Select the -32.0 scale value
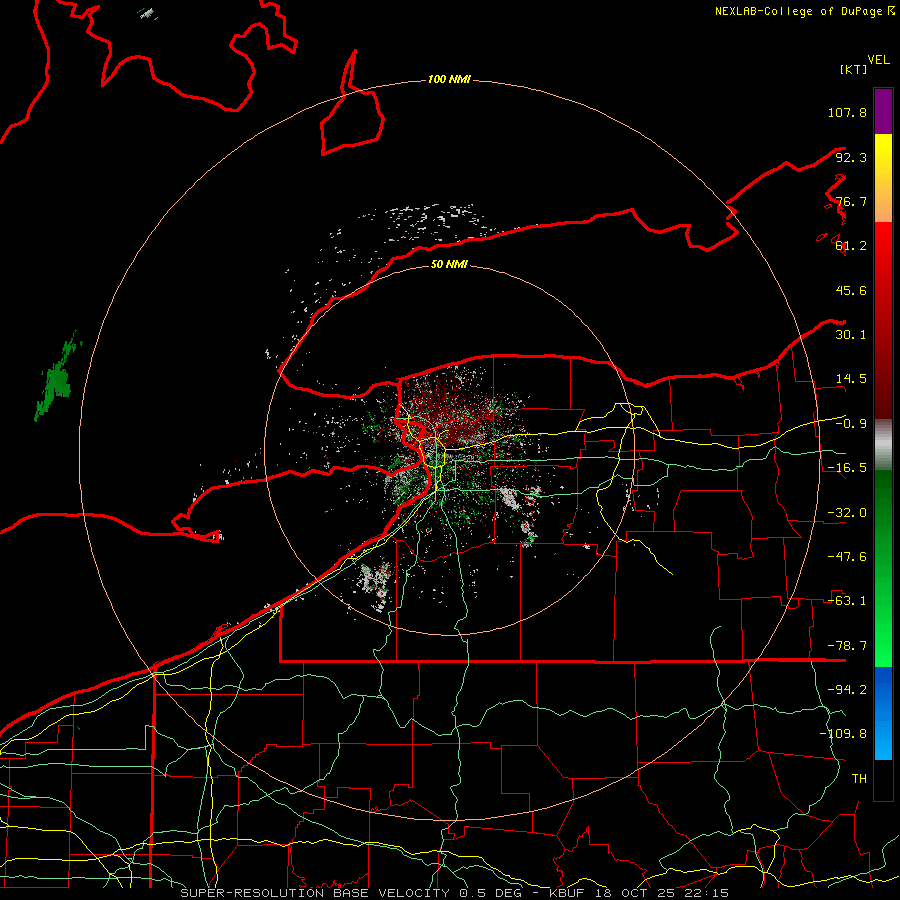 click(x=847, y=513)
